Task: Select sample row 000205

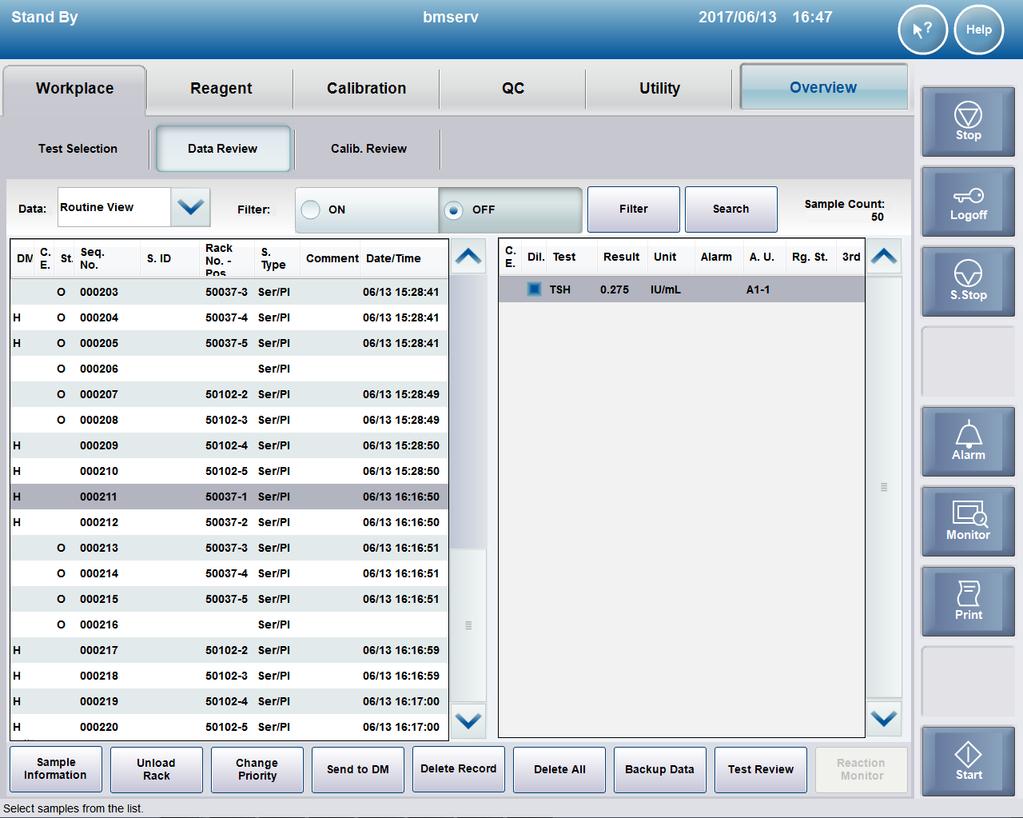Action: pos(230,343)
